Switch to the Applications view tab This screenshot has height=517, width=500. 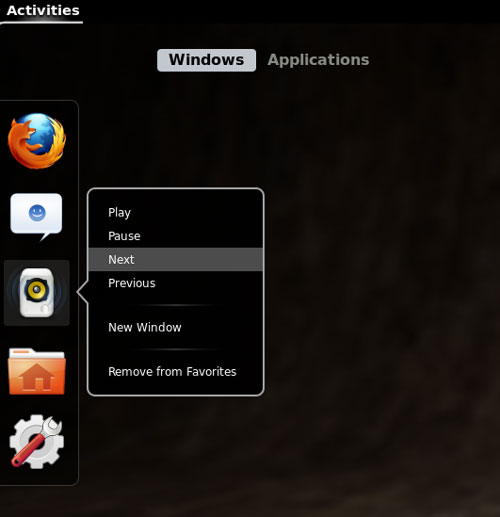coord(318,60)
